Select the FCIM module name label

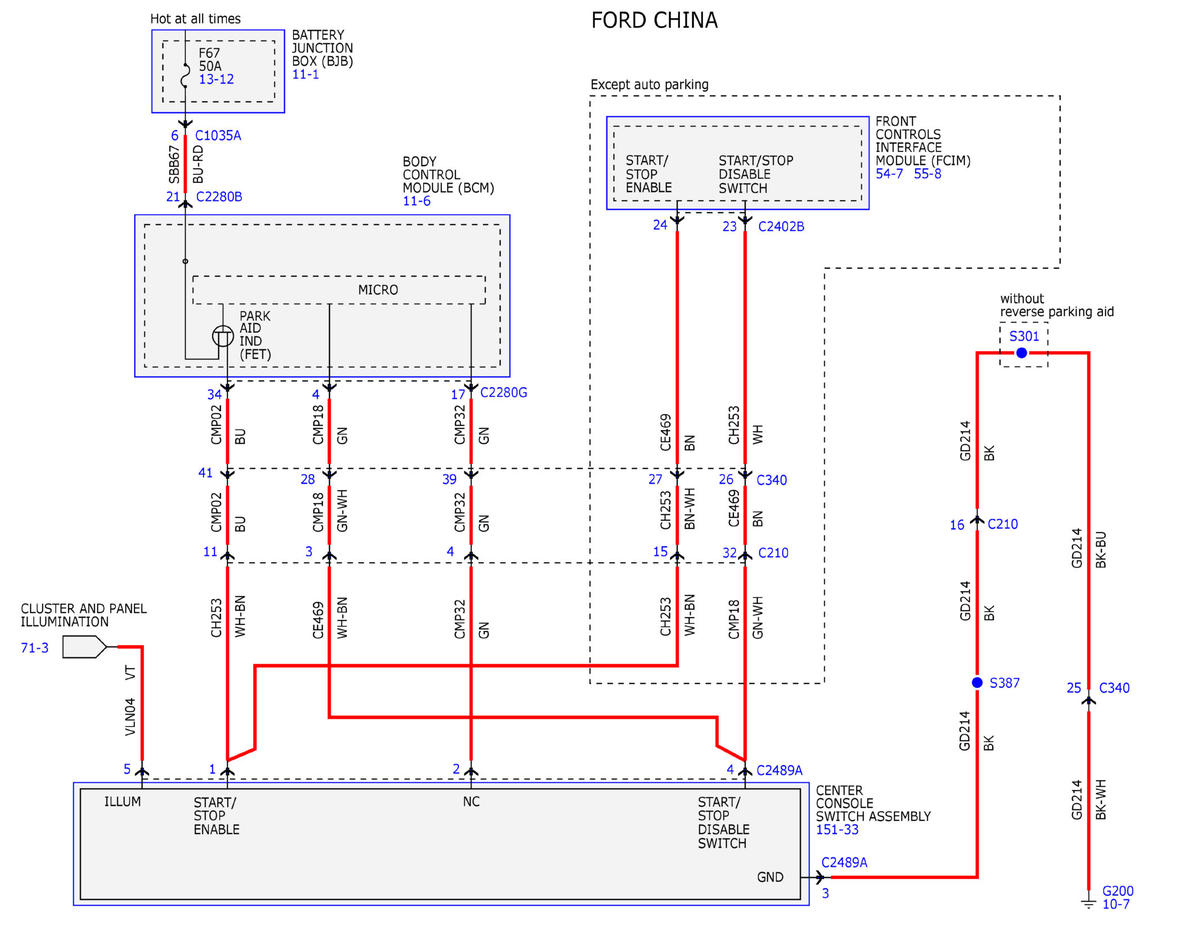[x=923, y=140]
